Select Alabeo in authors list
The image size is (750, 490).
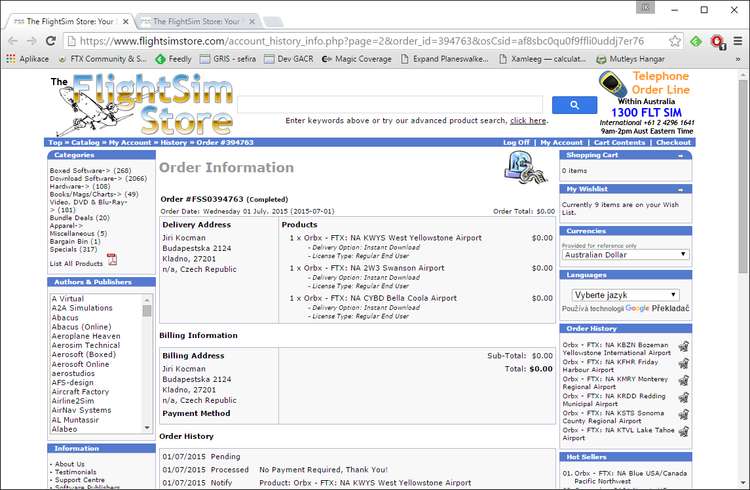(x=64, y=429)
